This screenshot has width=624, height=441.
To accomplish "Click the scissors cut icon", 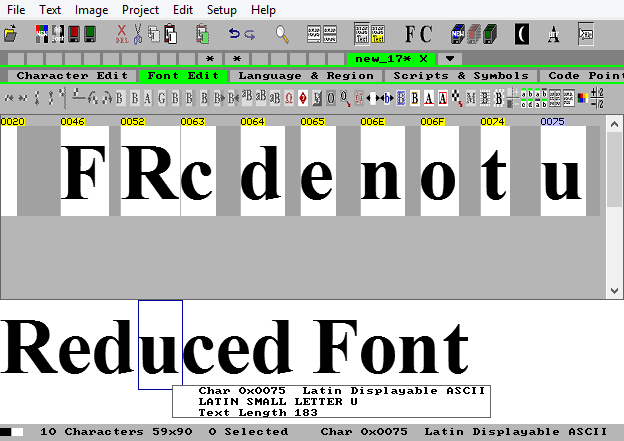I will pos(138,34).
